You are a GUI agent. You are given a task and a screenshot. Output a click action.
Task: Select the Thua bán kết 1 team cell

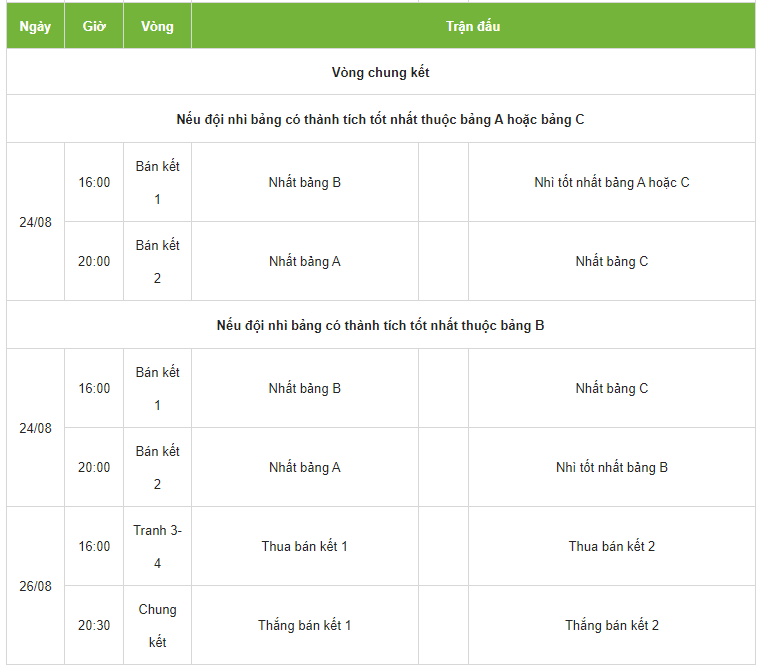pyautogui.click(x=304, y=546)
